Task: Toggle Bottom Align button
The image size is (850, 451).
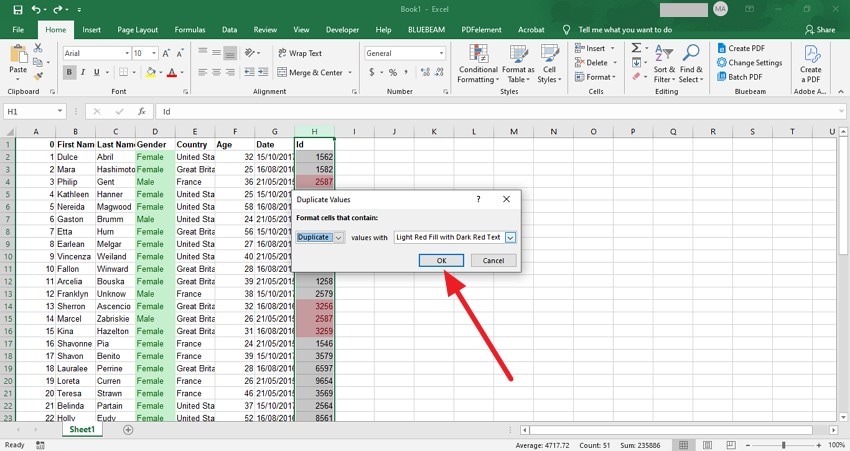Action: tap(230, 53)
